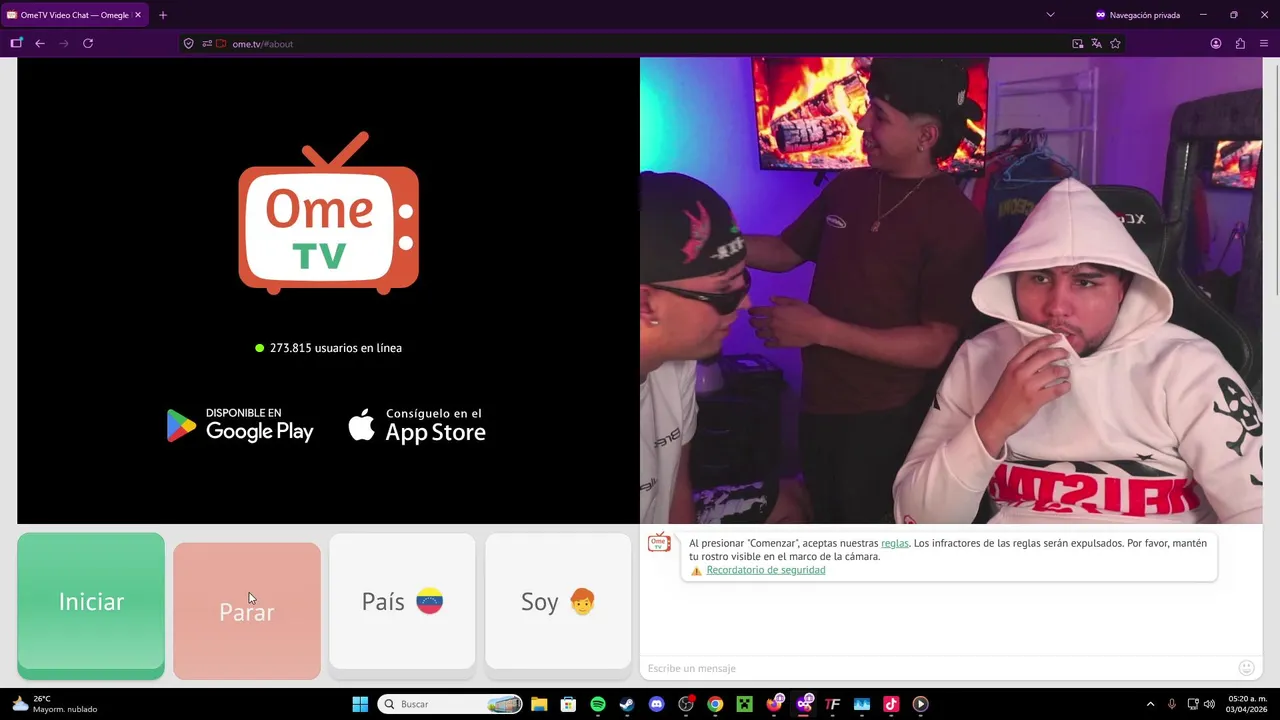Open the Google Play download badge

click(x=240, y=425)
